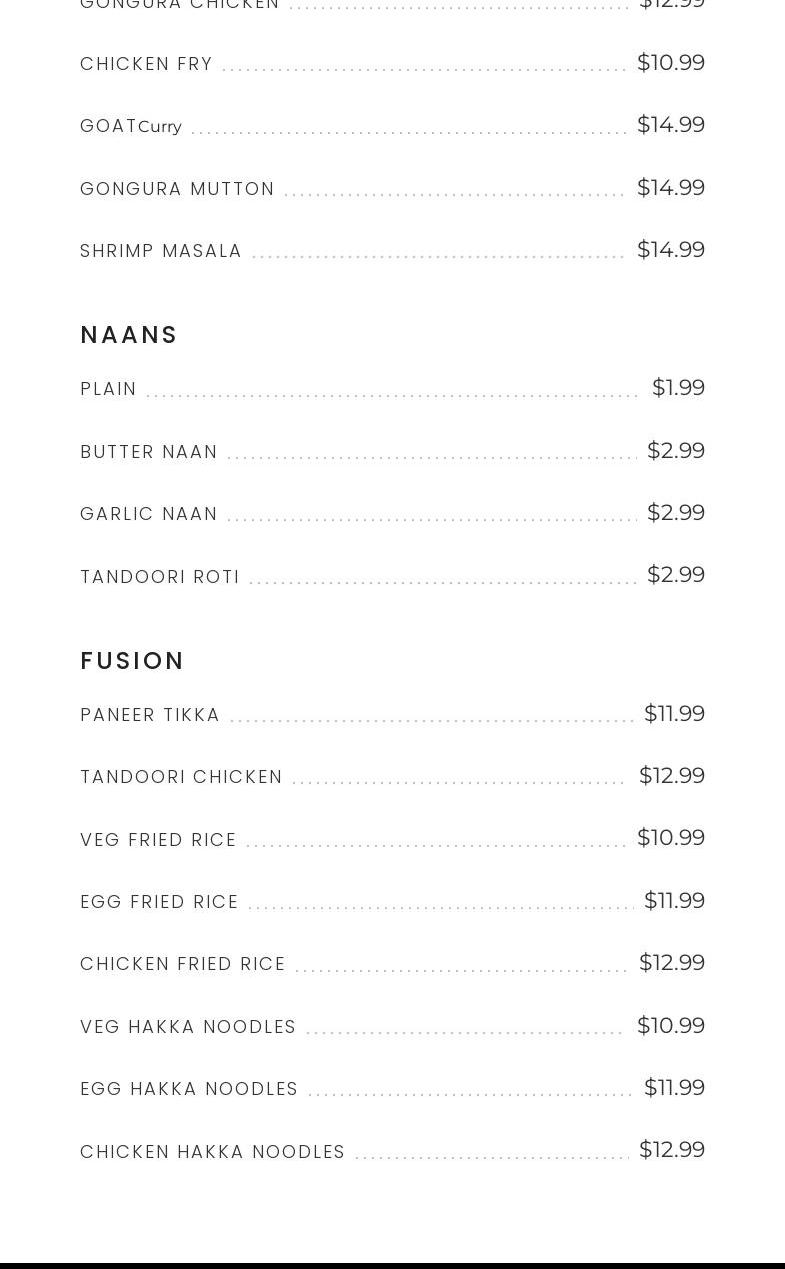Select the Butter Naan item
The width and height of the screenshot is (785, 1269).
point(149,452)
